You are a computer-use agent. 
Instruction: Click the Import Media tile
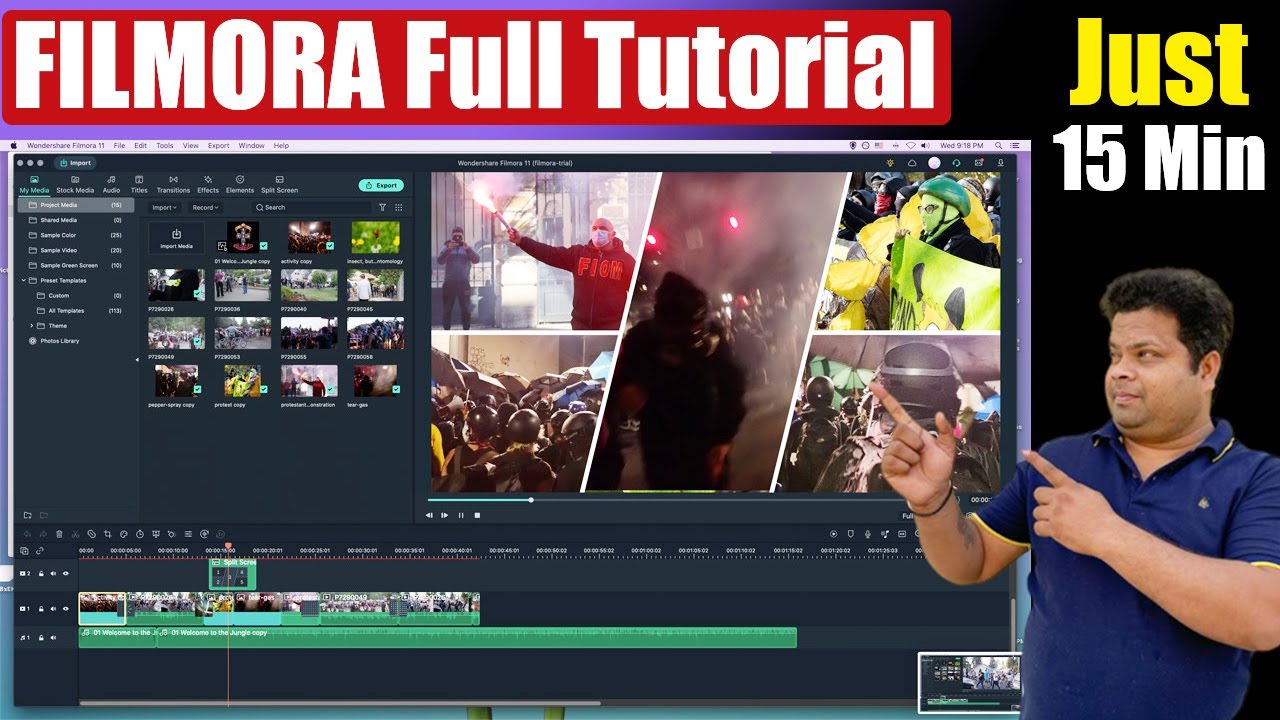coord(176,238)
